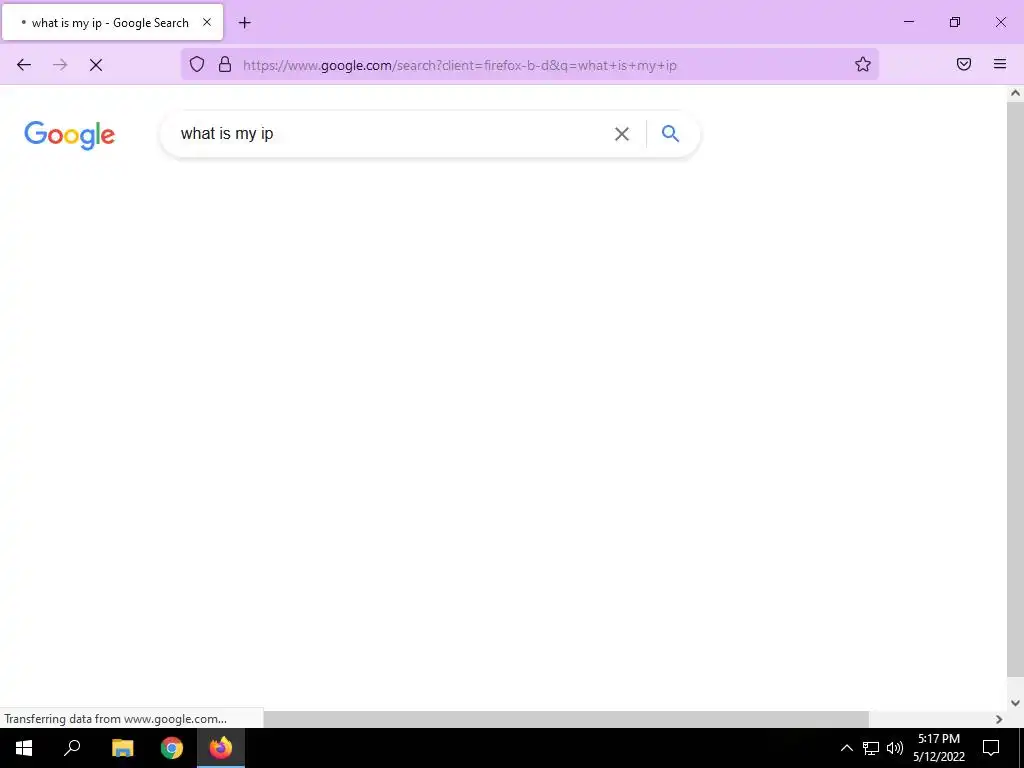Clear the Google search box
1024x768 pixels.
[x=622, y=134]
